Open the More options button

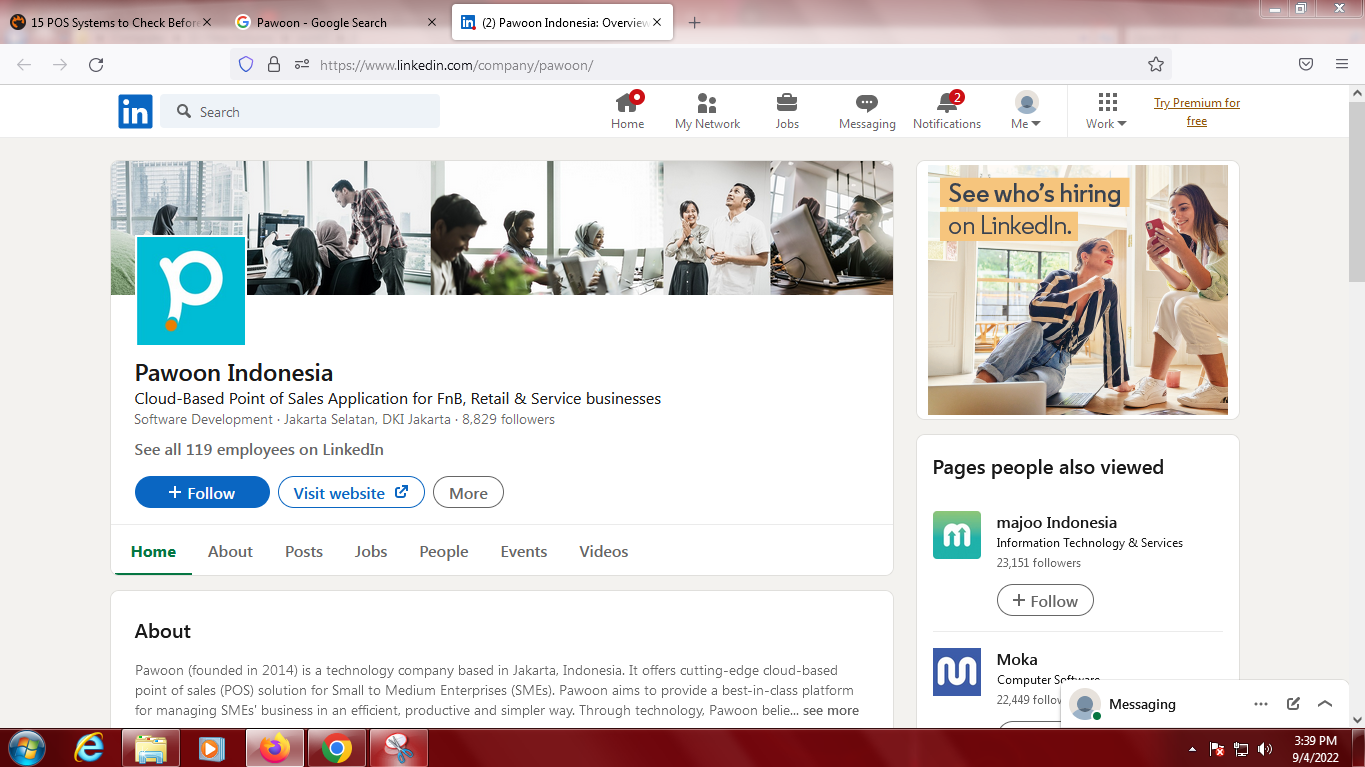[x=468, y=492]
